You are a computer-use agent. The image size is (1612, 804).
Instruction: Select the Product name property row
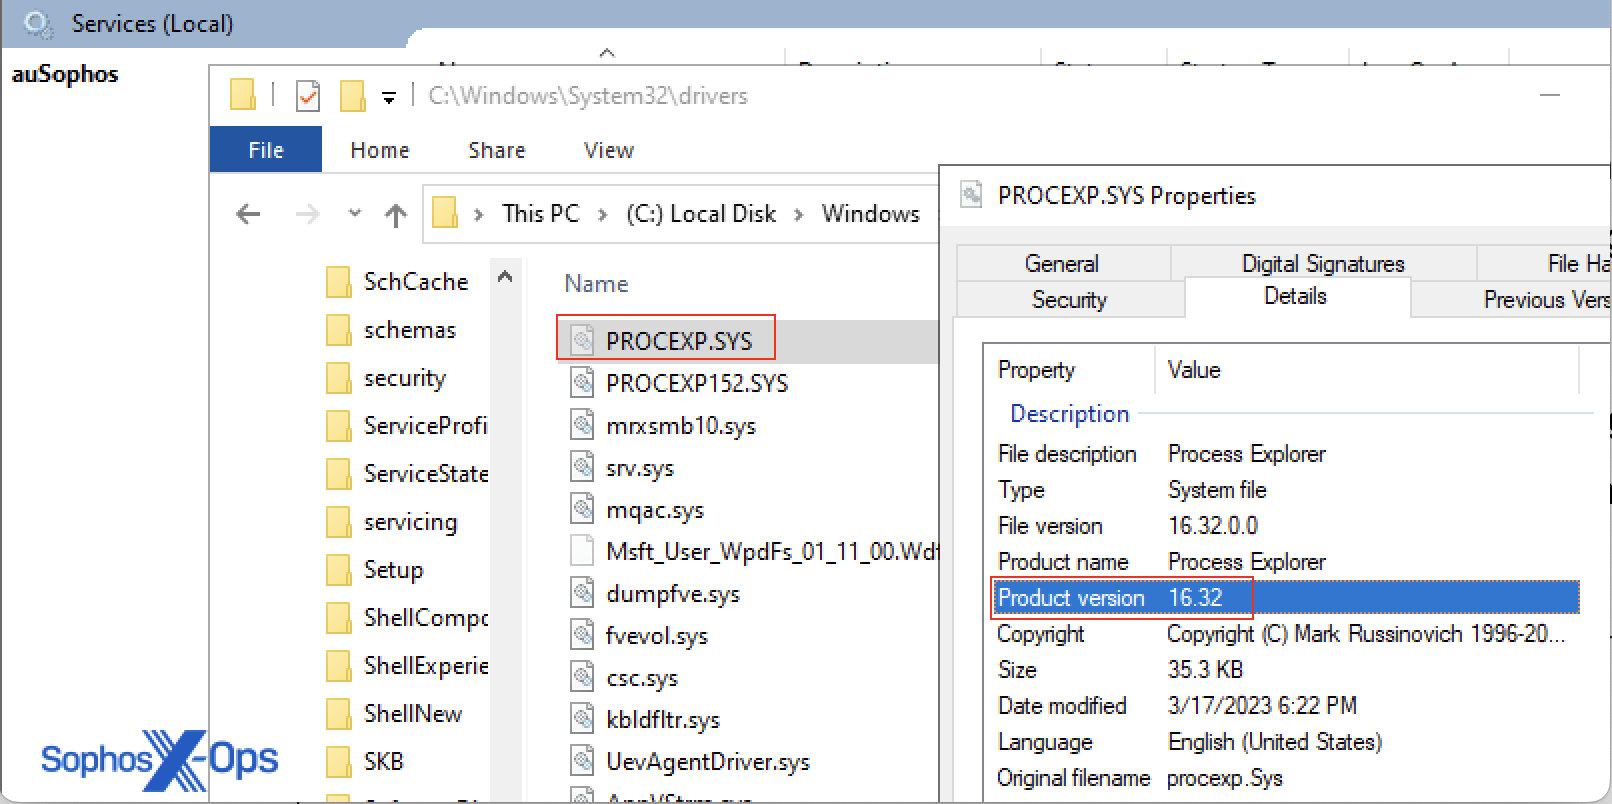coord(1288,562)
